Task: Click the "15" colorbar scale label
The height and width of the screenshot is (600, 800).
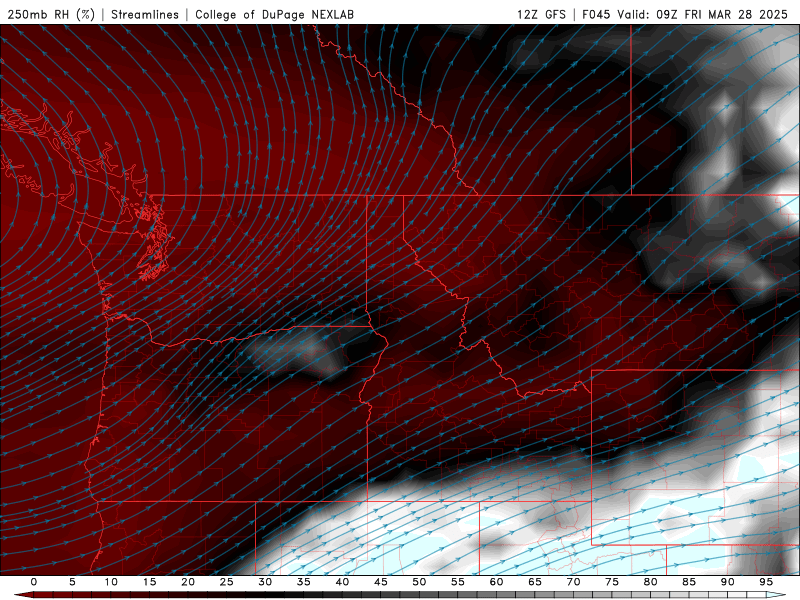Action: tap(149, 582)
